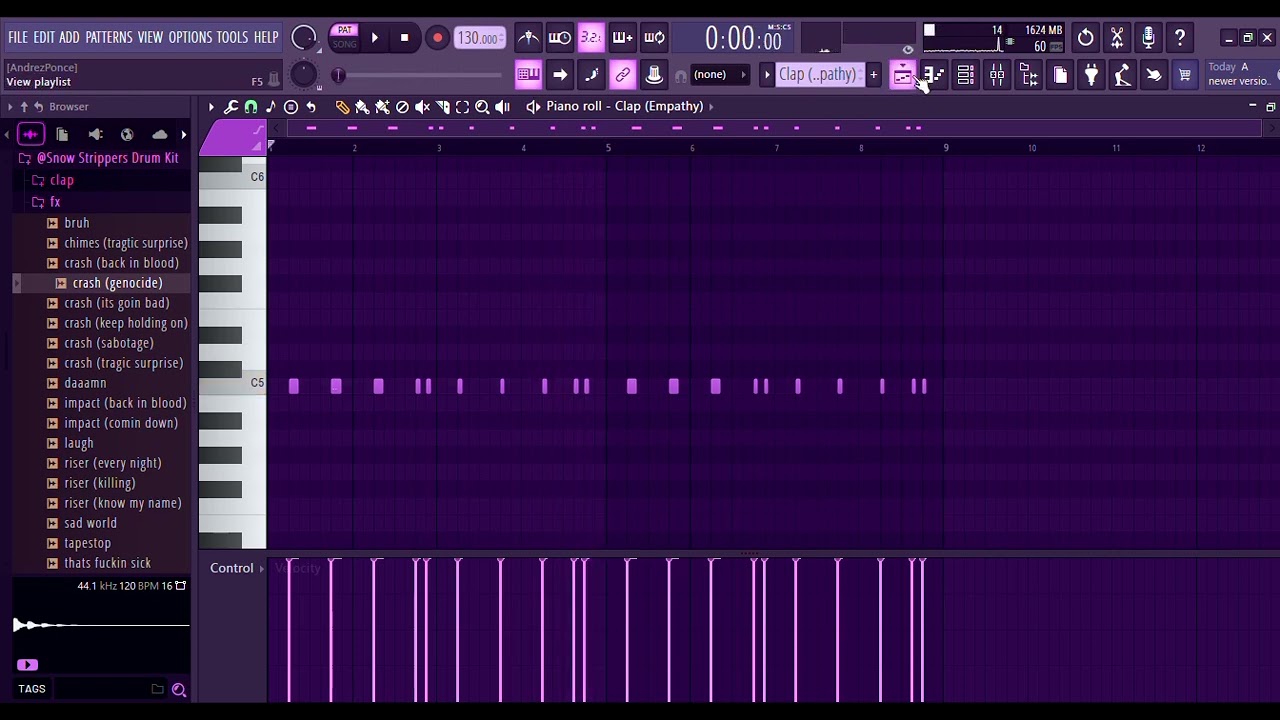Expand the clap folder
Viewport: 1280px width, 720px height.
pyautogui.click(x=53, y=180)
